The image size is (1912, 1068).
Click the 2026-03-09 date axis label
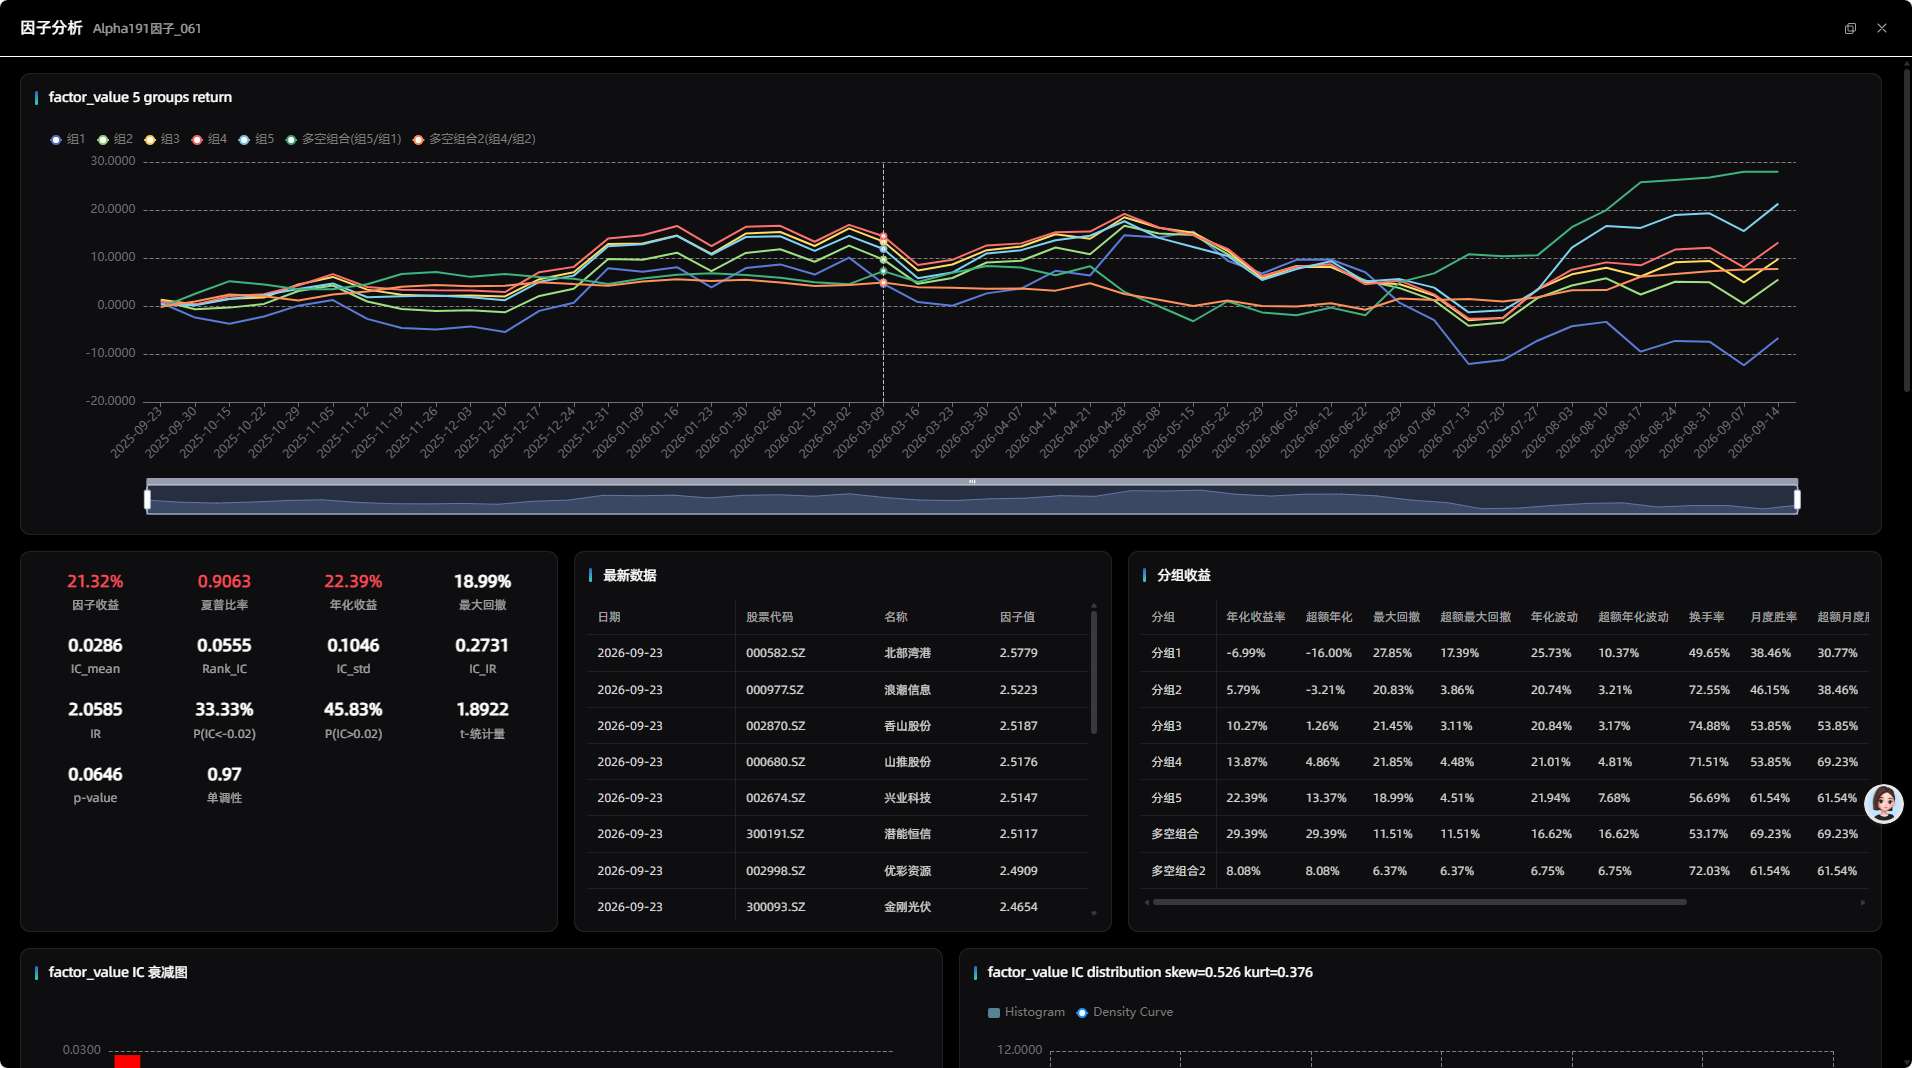pyautogui.click(x=860, y=432)
